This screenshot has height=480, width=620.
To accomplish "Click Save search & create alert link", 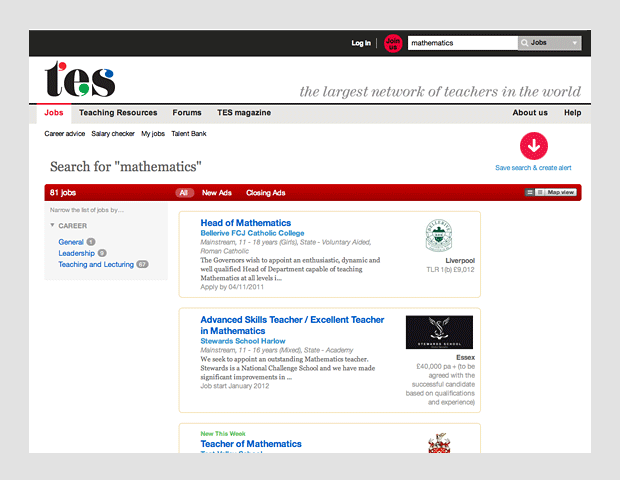I will pos(533,168).
